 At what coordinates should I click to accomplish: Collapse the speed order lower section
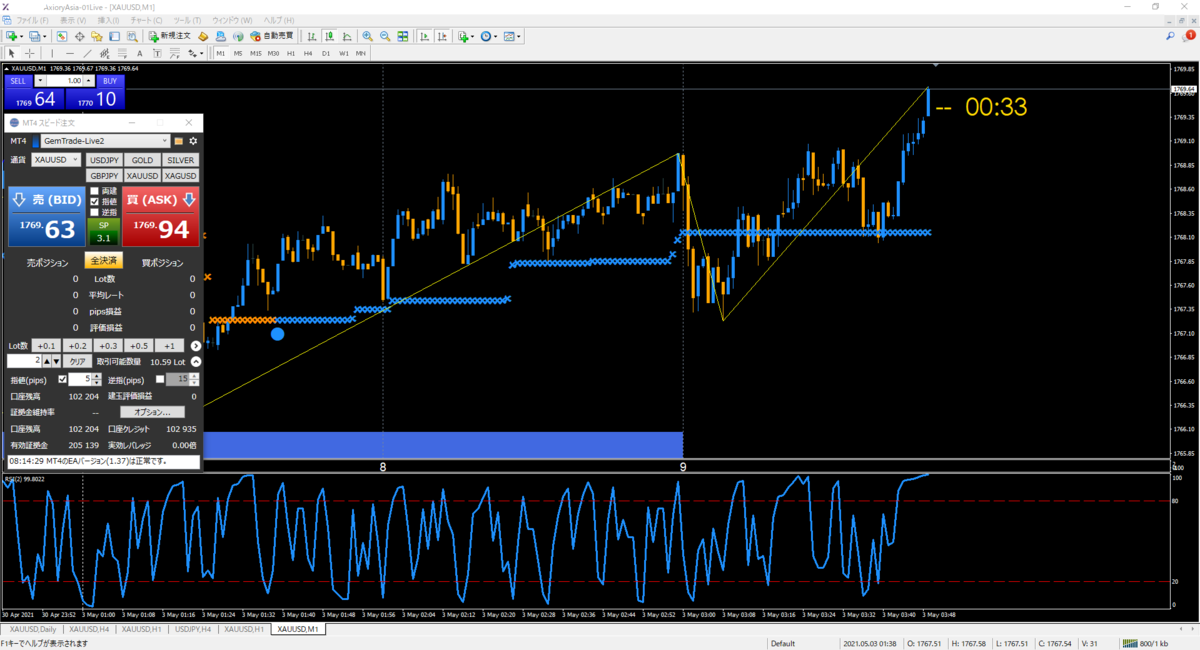[x=195, y=361]
